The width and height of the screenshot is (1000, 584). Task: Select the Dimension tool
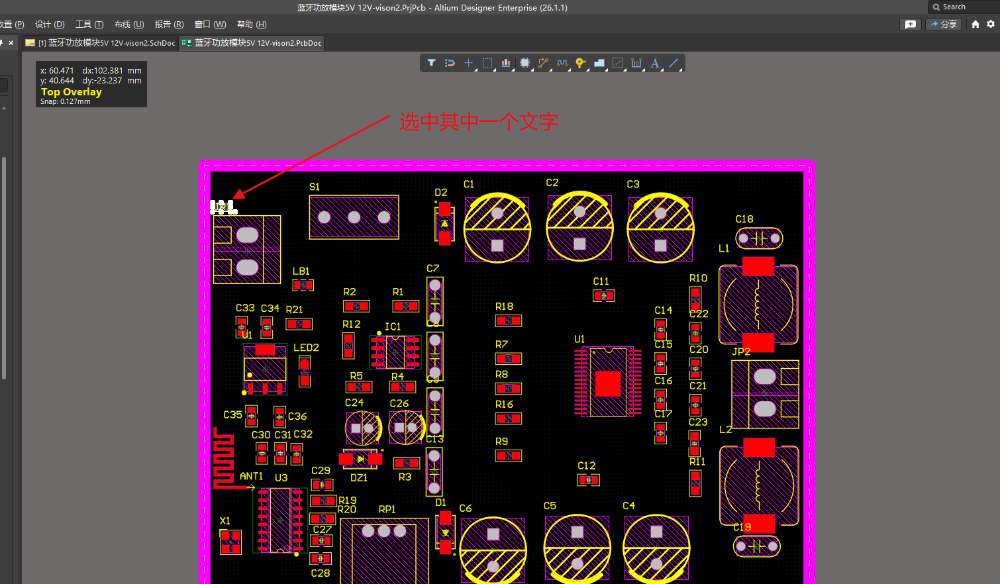[x=636, y=63]
